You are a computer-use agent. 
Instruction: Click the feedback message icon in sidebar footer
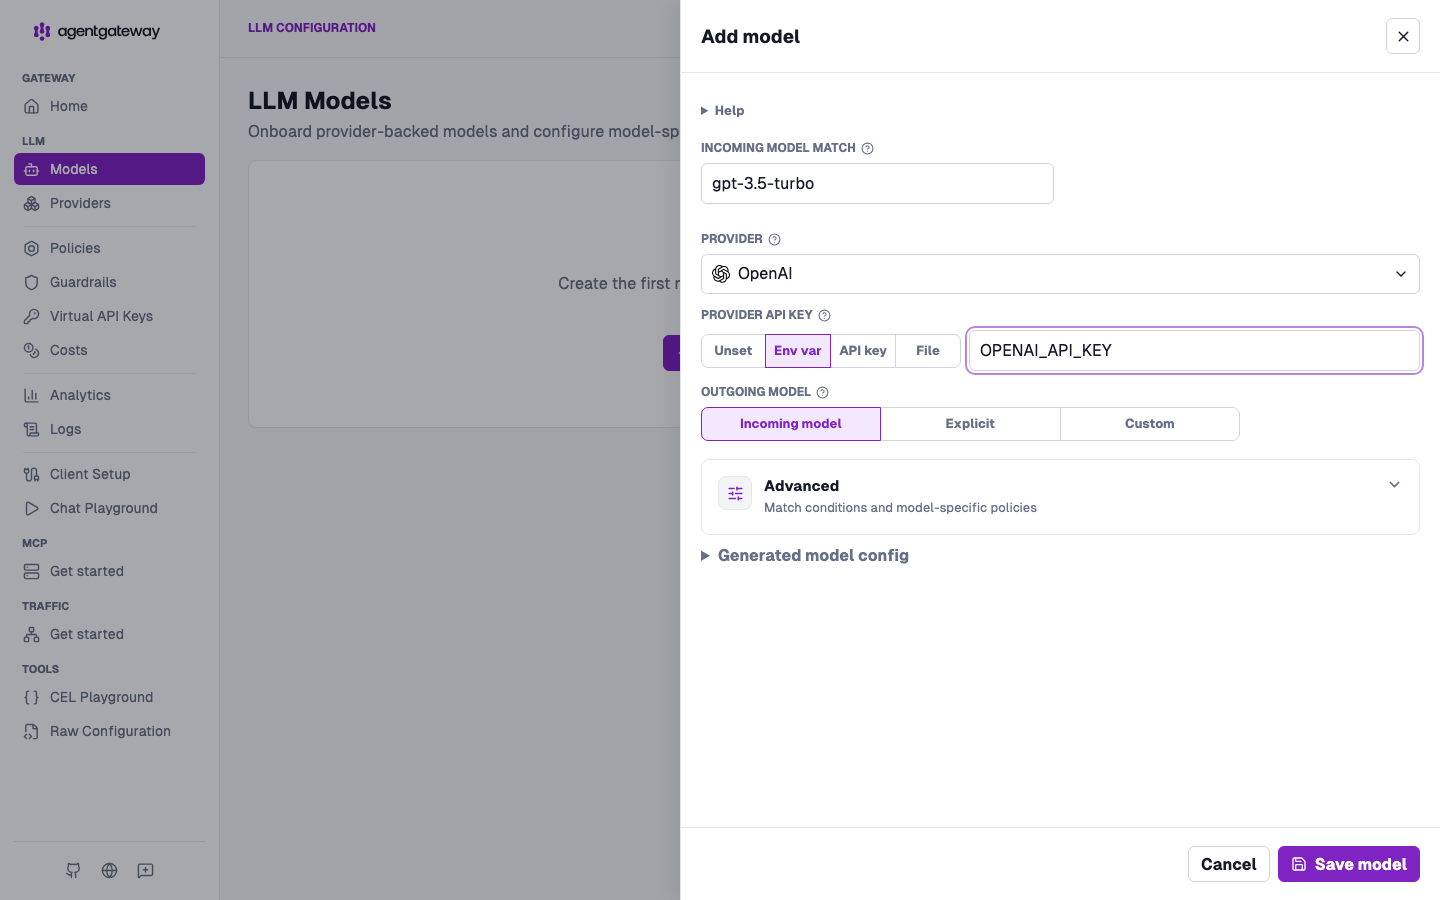click(x=146, y=870)
